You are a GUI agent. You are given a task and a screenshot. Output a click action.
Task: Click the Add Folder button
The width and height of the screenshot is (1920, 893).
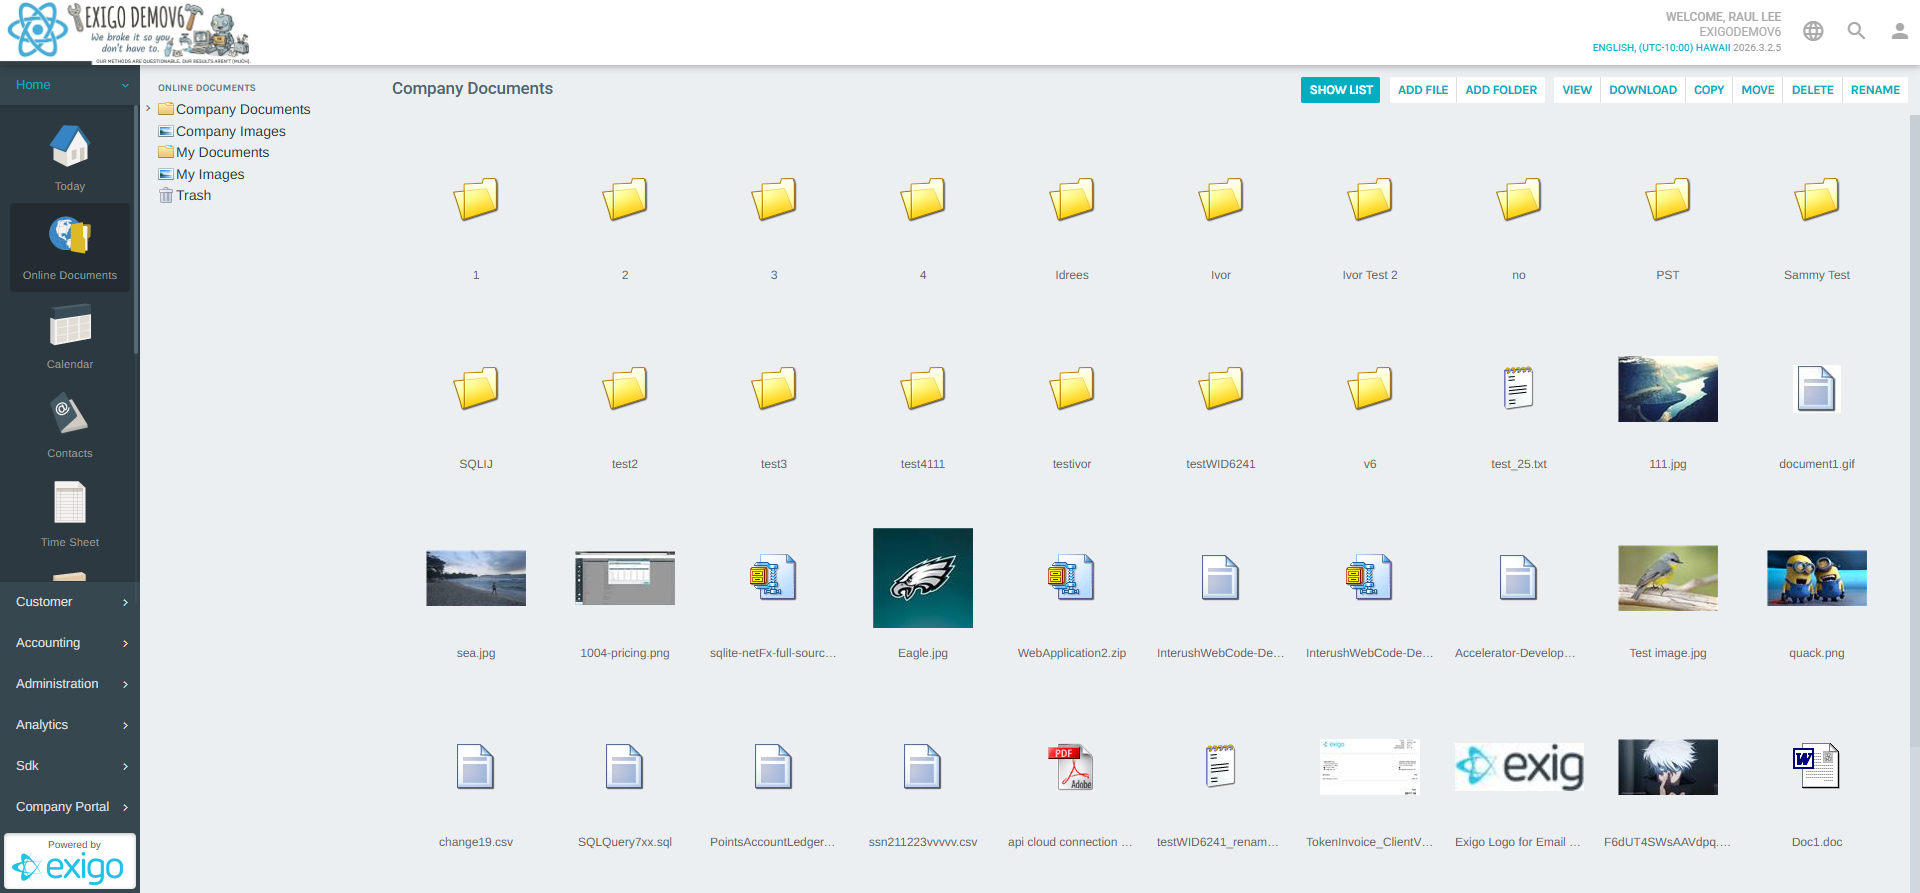1501,90
